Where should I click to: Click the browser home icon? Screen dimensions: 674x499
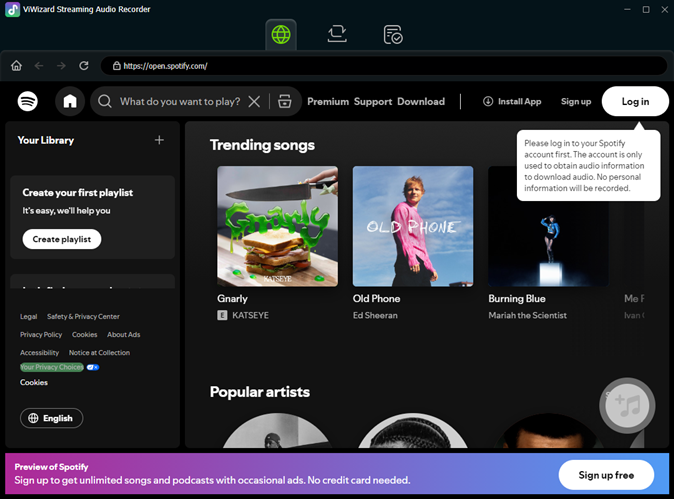(16, 66)
